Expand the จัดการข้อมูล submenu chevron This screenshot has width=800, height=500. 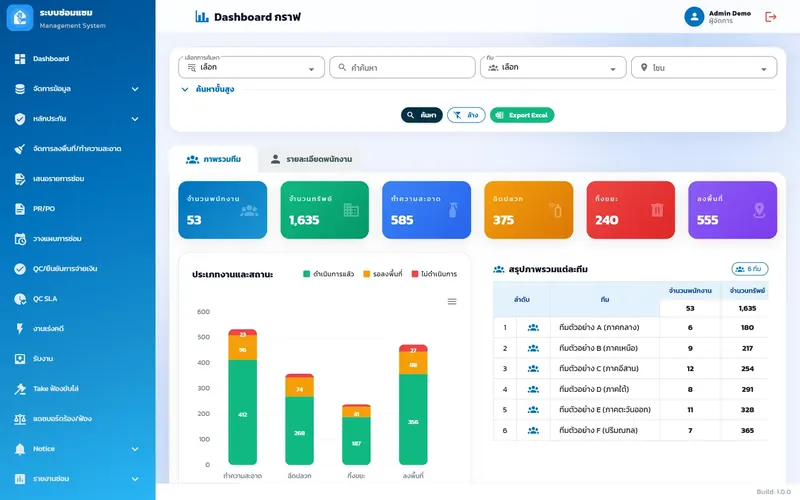click(135, 89)
